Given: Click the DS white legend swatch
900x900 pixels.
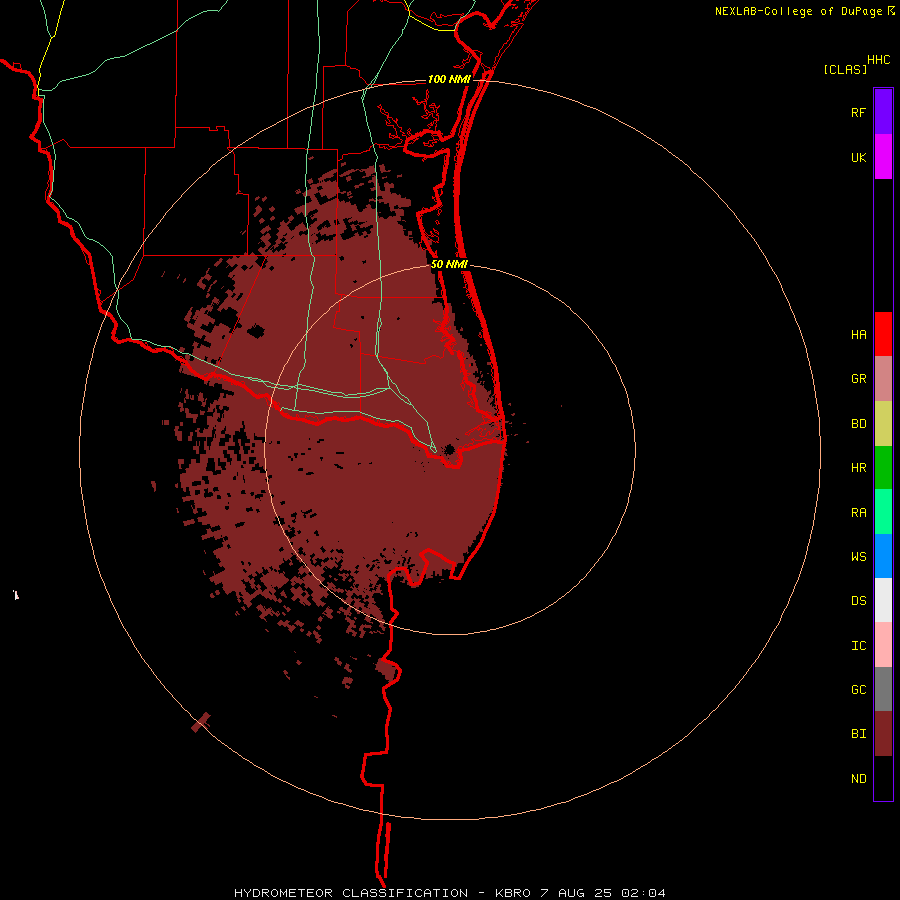Looking at the screenshot, I should 883,600.
